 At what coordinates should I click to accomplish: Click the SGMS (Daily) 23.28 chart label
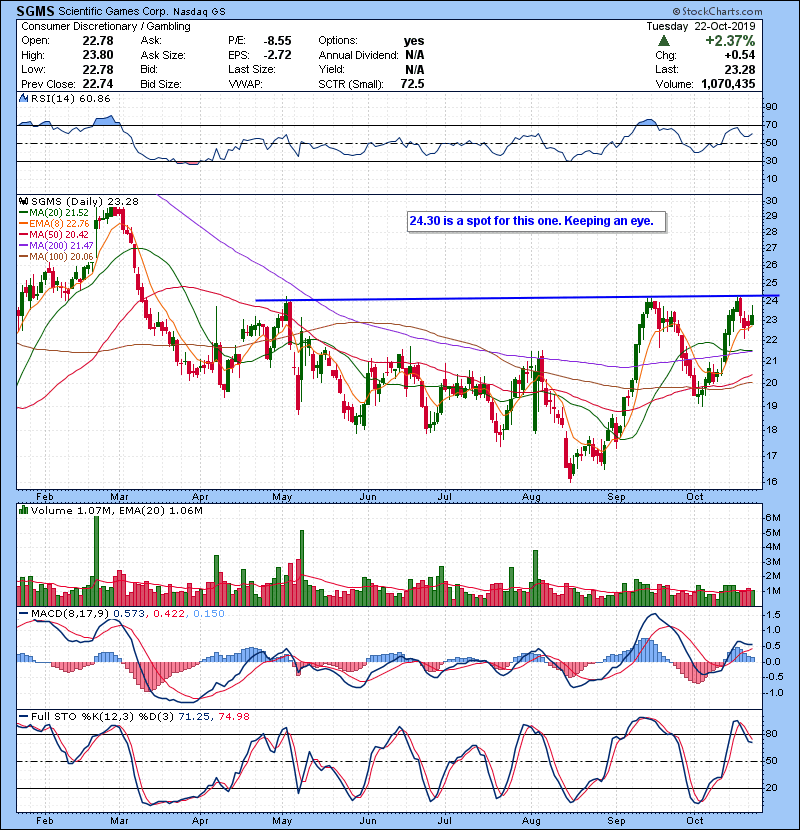pyautogui.click(x=85, y=201)
